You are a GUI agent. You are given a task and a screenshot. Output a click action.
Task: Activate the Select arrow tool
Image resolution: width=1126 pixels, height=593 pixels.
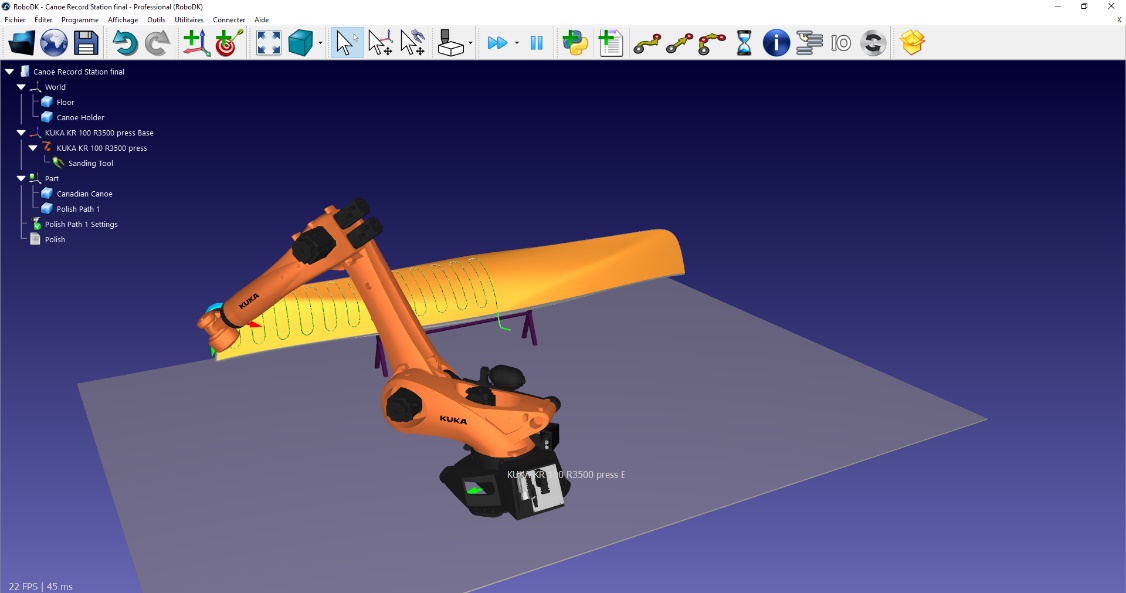click(x=346, y=43)
